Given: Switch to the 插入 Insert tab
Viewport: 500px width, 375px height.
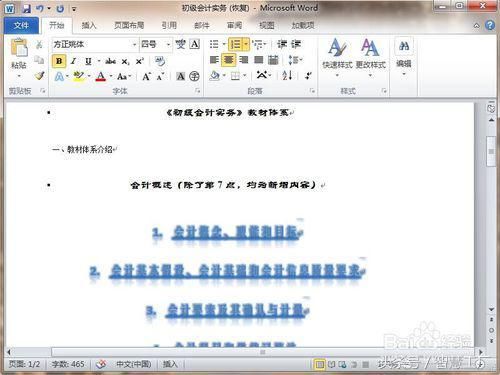Looking at the screenshot, I should (89, 25).
